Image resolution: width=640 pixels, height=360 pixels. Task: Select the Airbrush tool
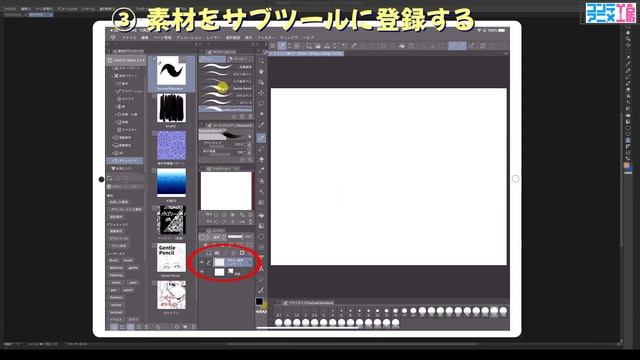pyautogui.click(x=261, y=170)
